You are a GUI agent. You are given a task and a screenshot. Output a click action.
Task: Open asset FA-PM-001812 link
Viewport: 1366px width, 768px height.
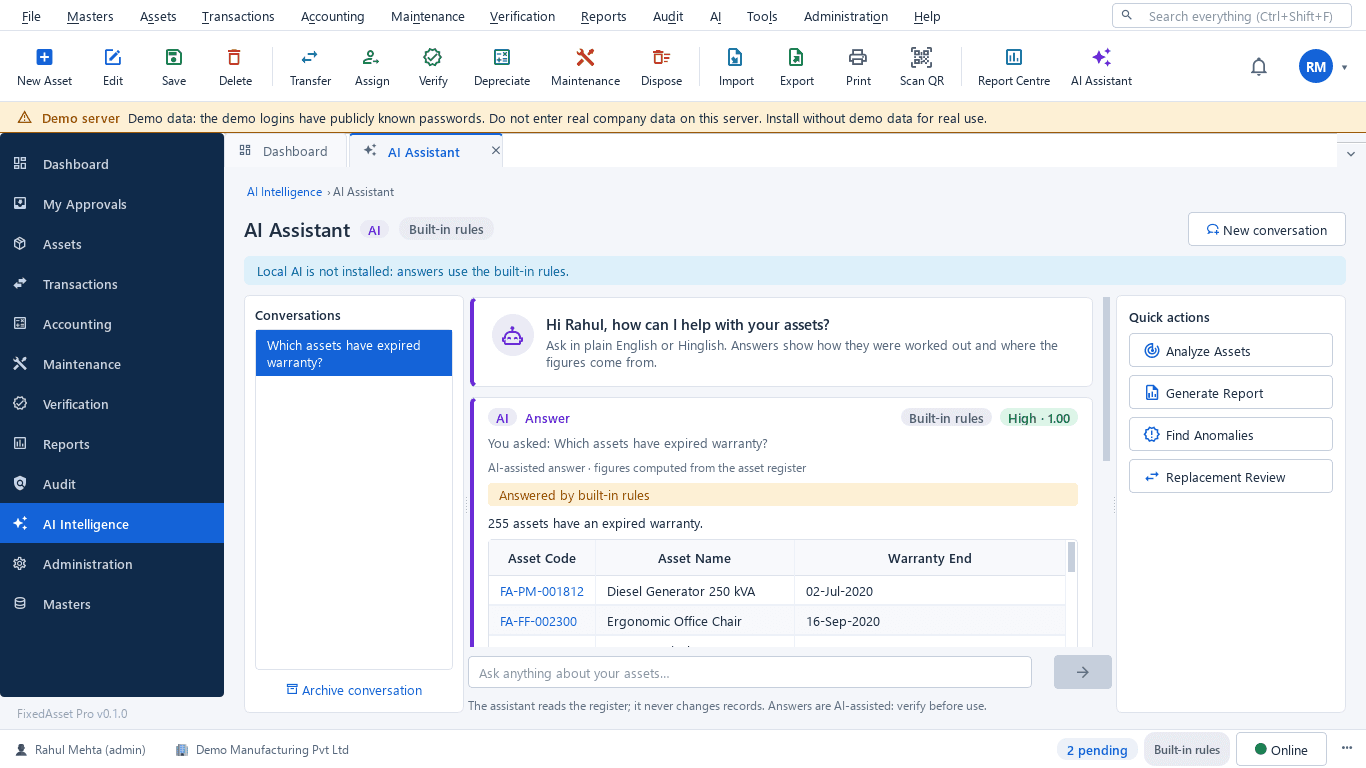click(x=542, y=591)
